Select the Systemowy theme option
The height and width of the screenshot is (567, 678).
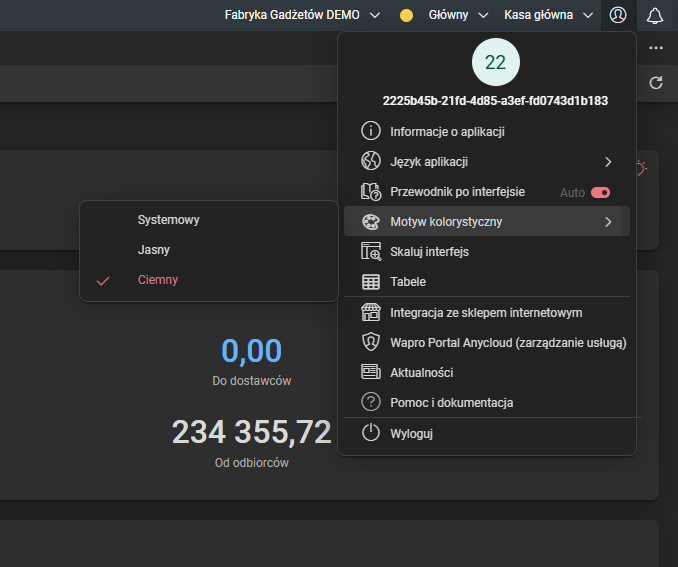(x=169, y=219)
